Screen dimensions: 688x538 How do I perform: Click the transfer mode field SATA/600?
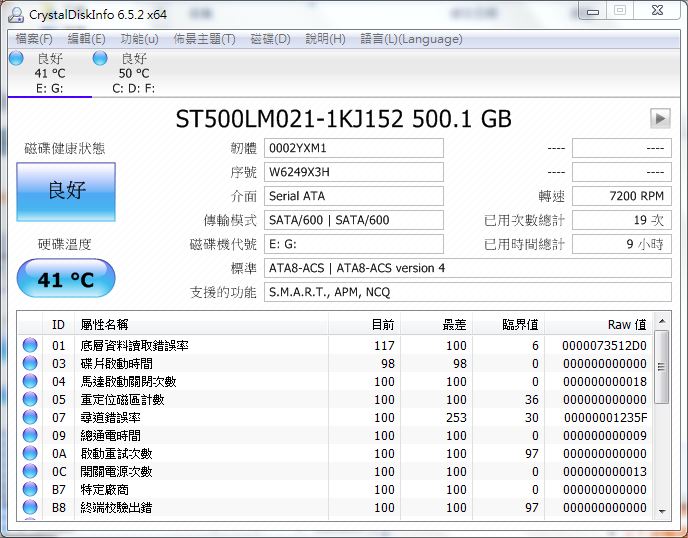point(354,220)
